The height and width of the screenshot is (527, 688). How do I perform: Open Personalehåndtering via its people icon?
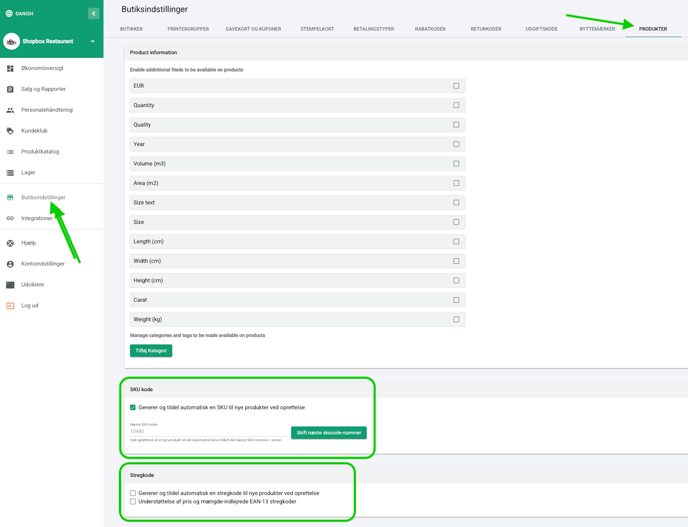tap(10, 110)
